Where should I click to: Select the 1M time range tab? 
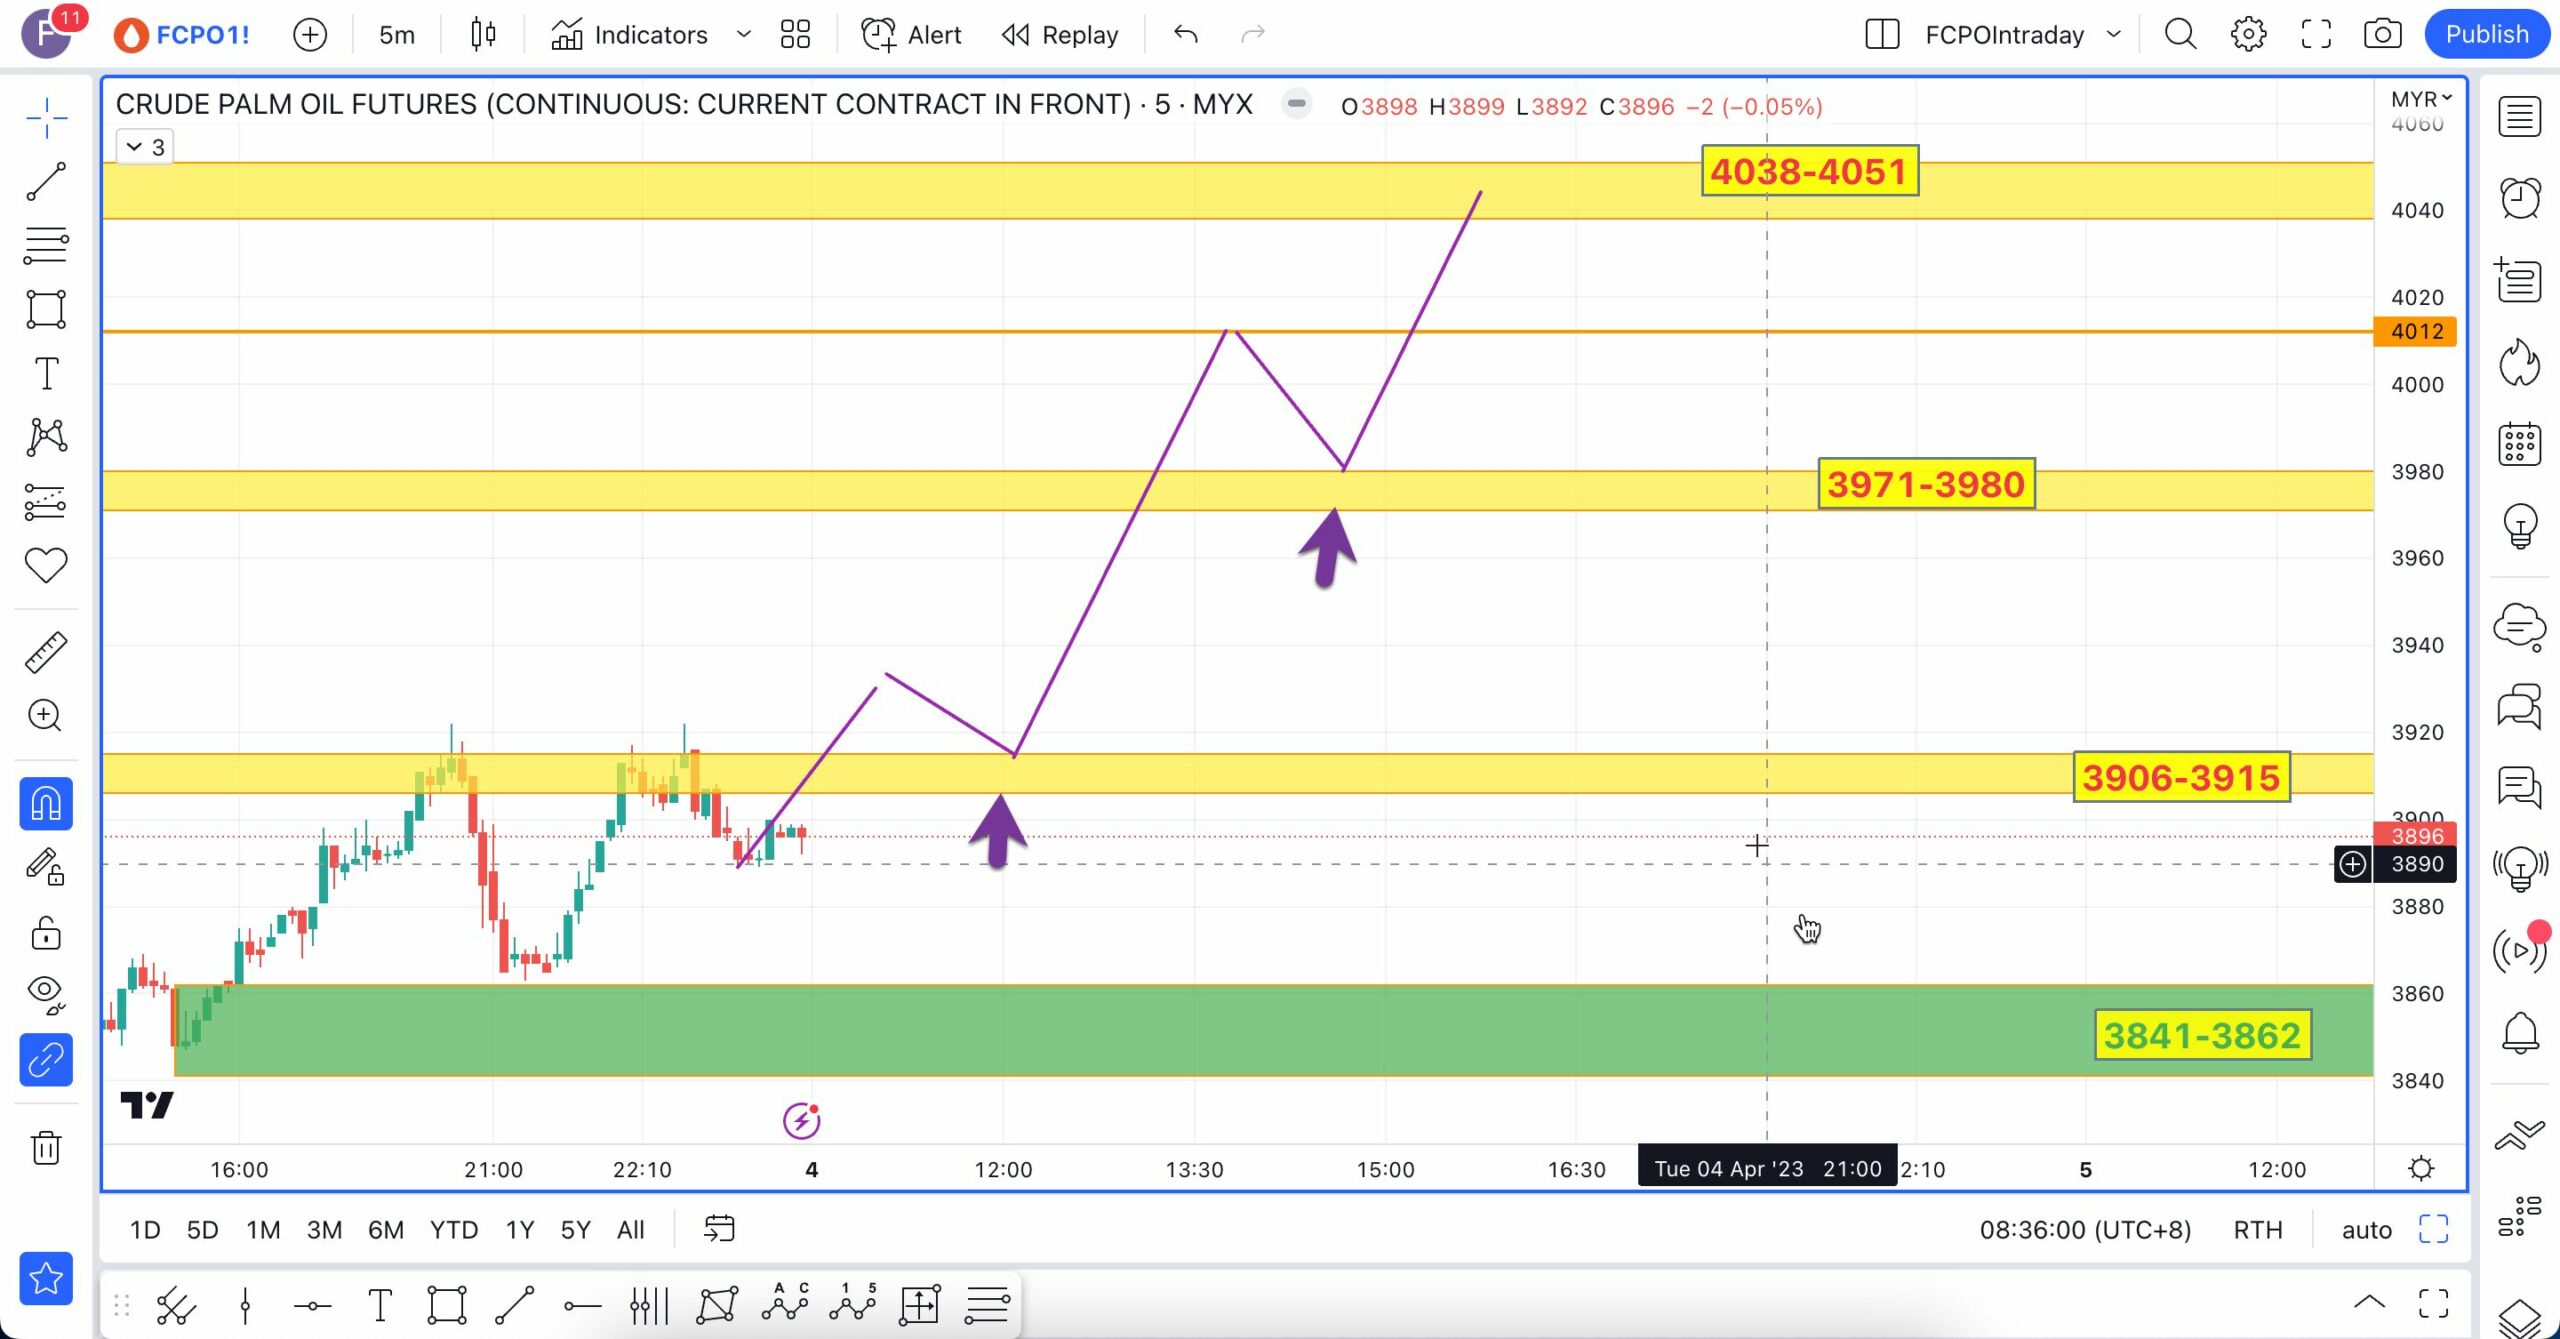263,1229
